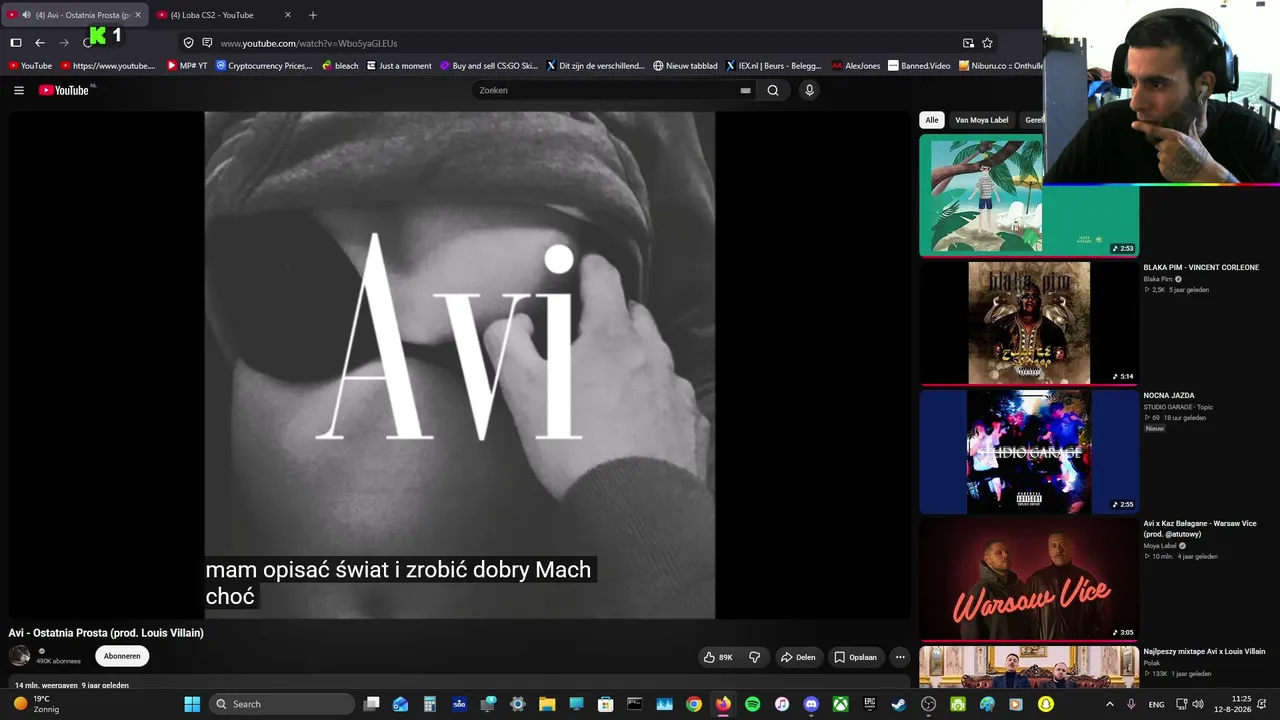Screen dimensions: 1280x720
Task: Click the Windows taskbar Search box
Action: tap(283, 704)
